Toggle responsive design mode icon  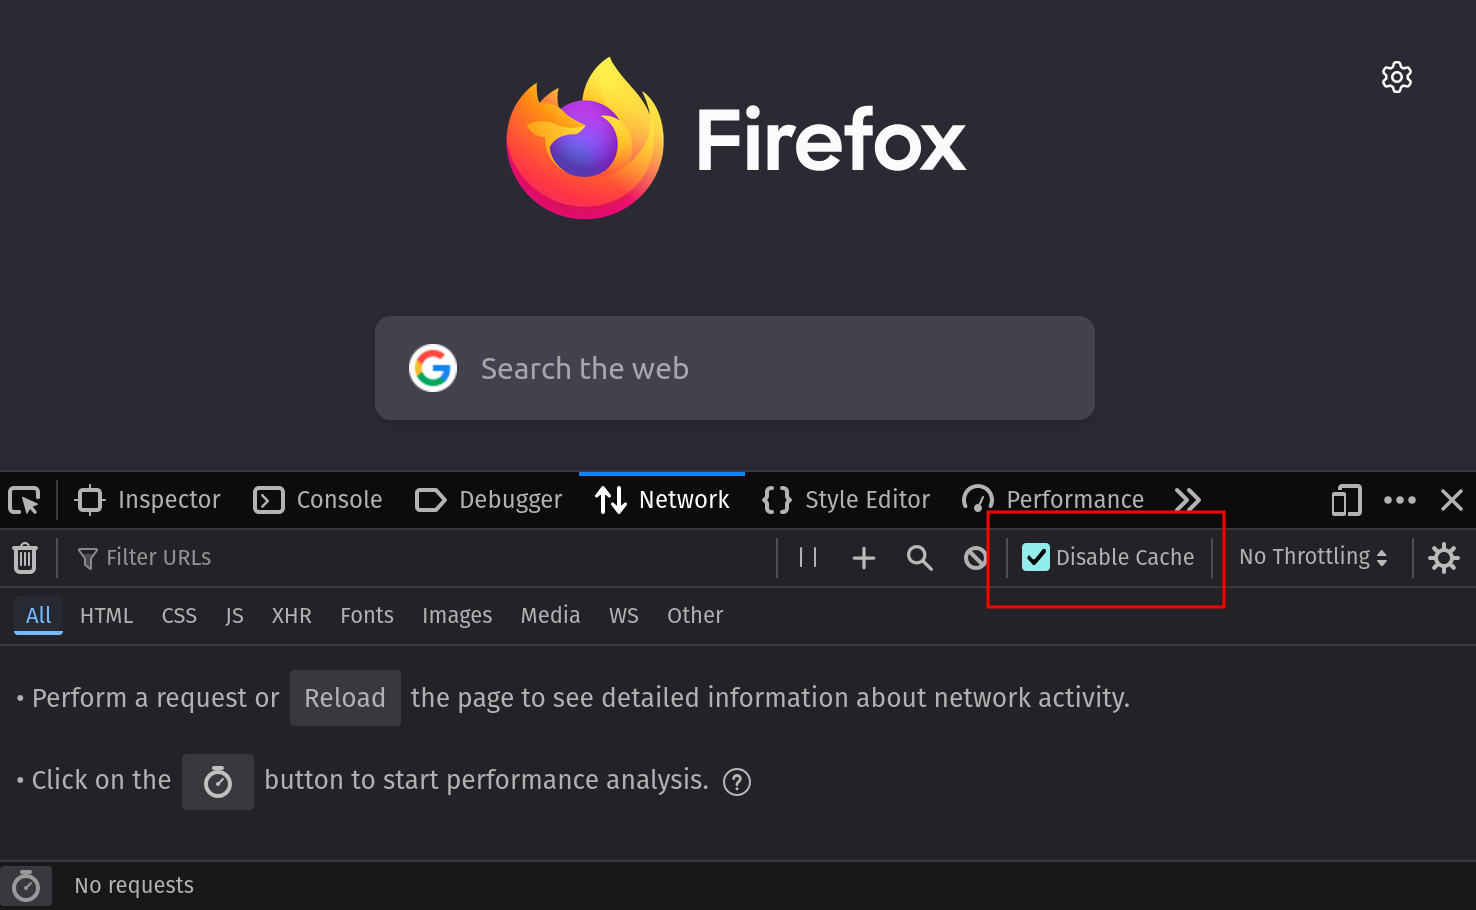tap(1346, 500)
